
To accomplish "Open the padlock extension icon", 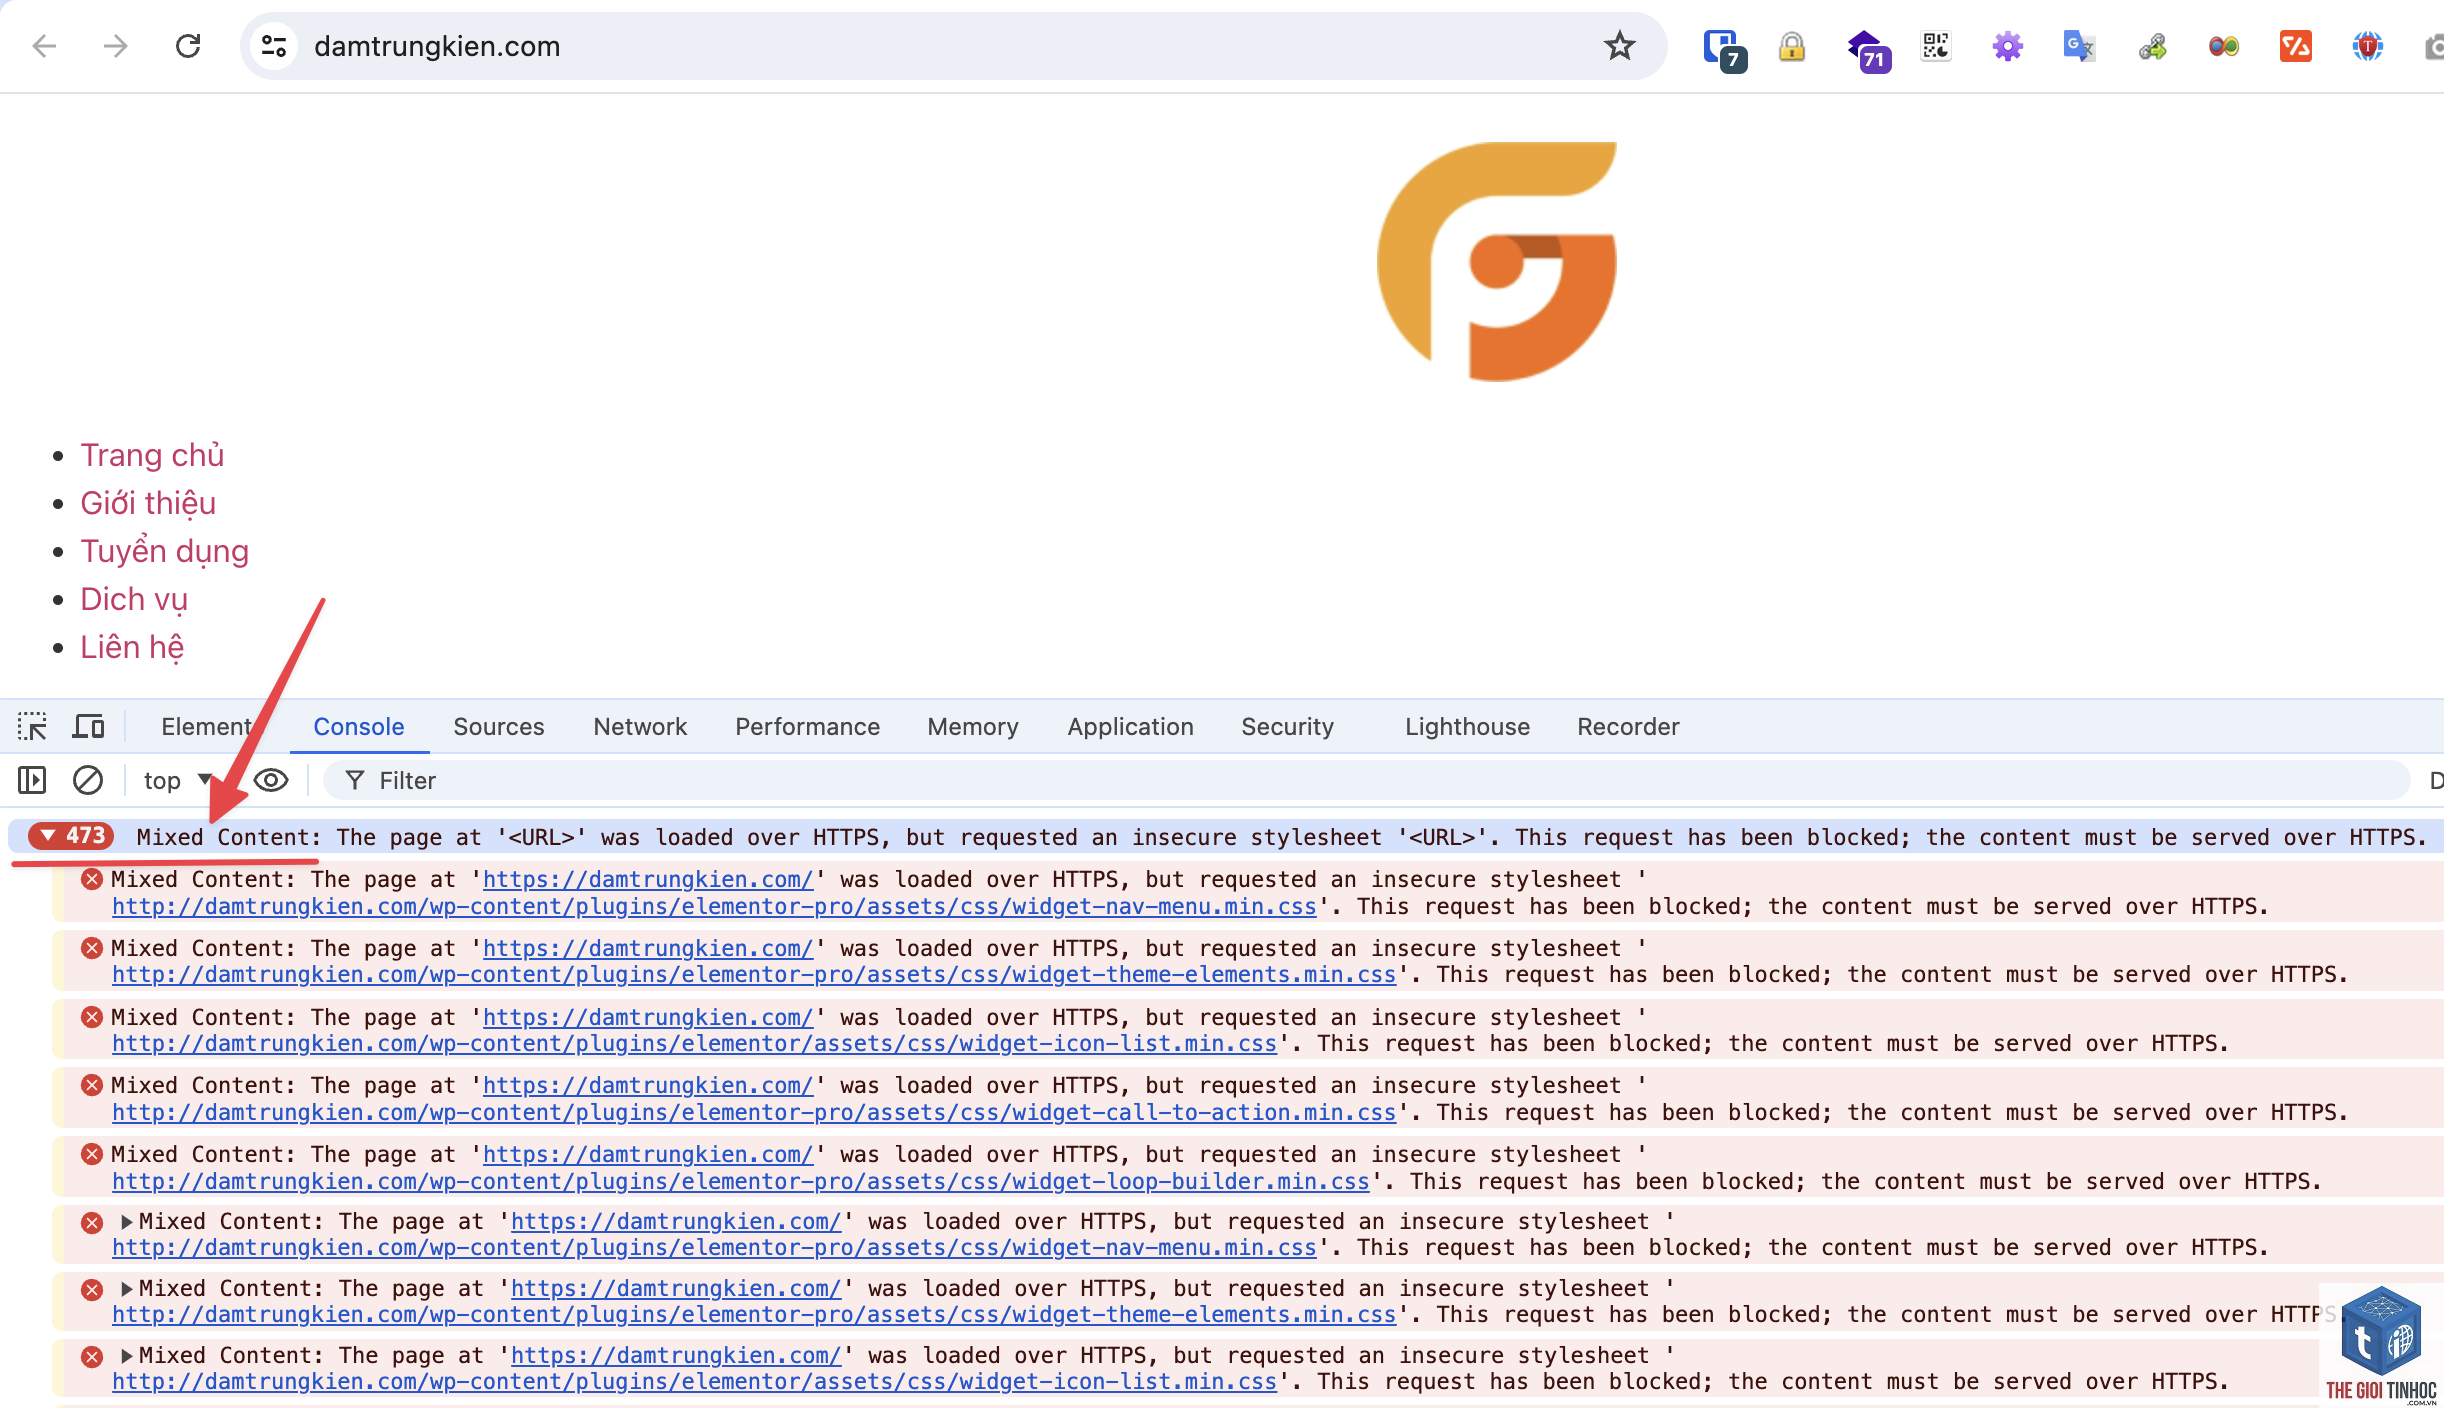I will click(x=1792, y=46).
